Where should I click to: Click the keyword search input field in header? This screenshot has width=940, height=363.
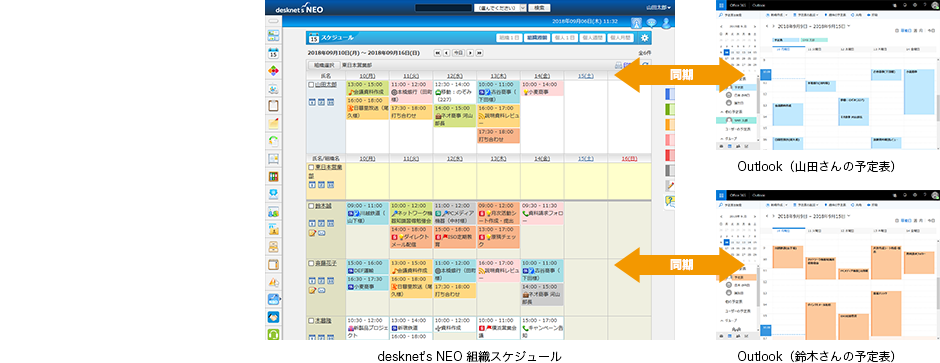443,8
